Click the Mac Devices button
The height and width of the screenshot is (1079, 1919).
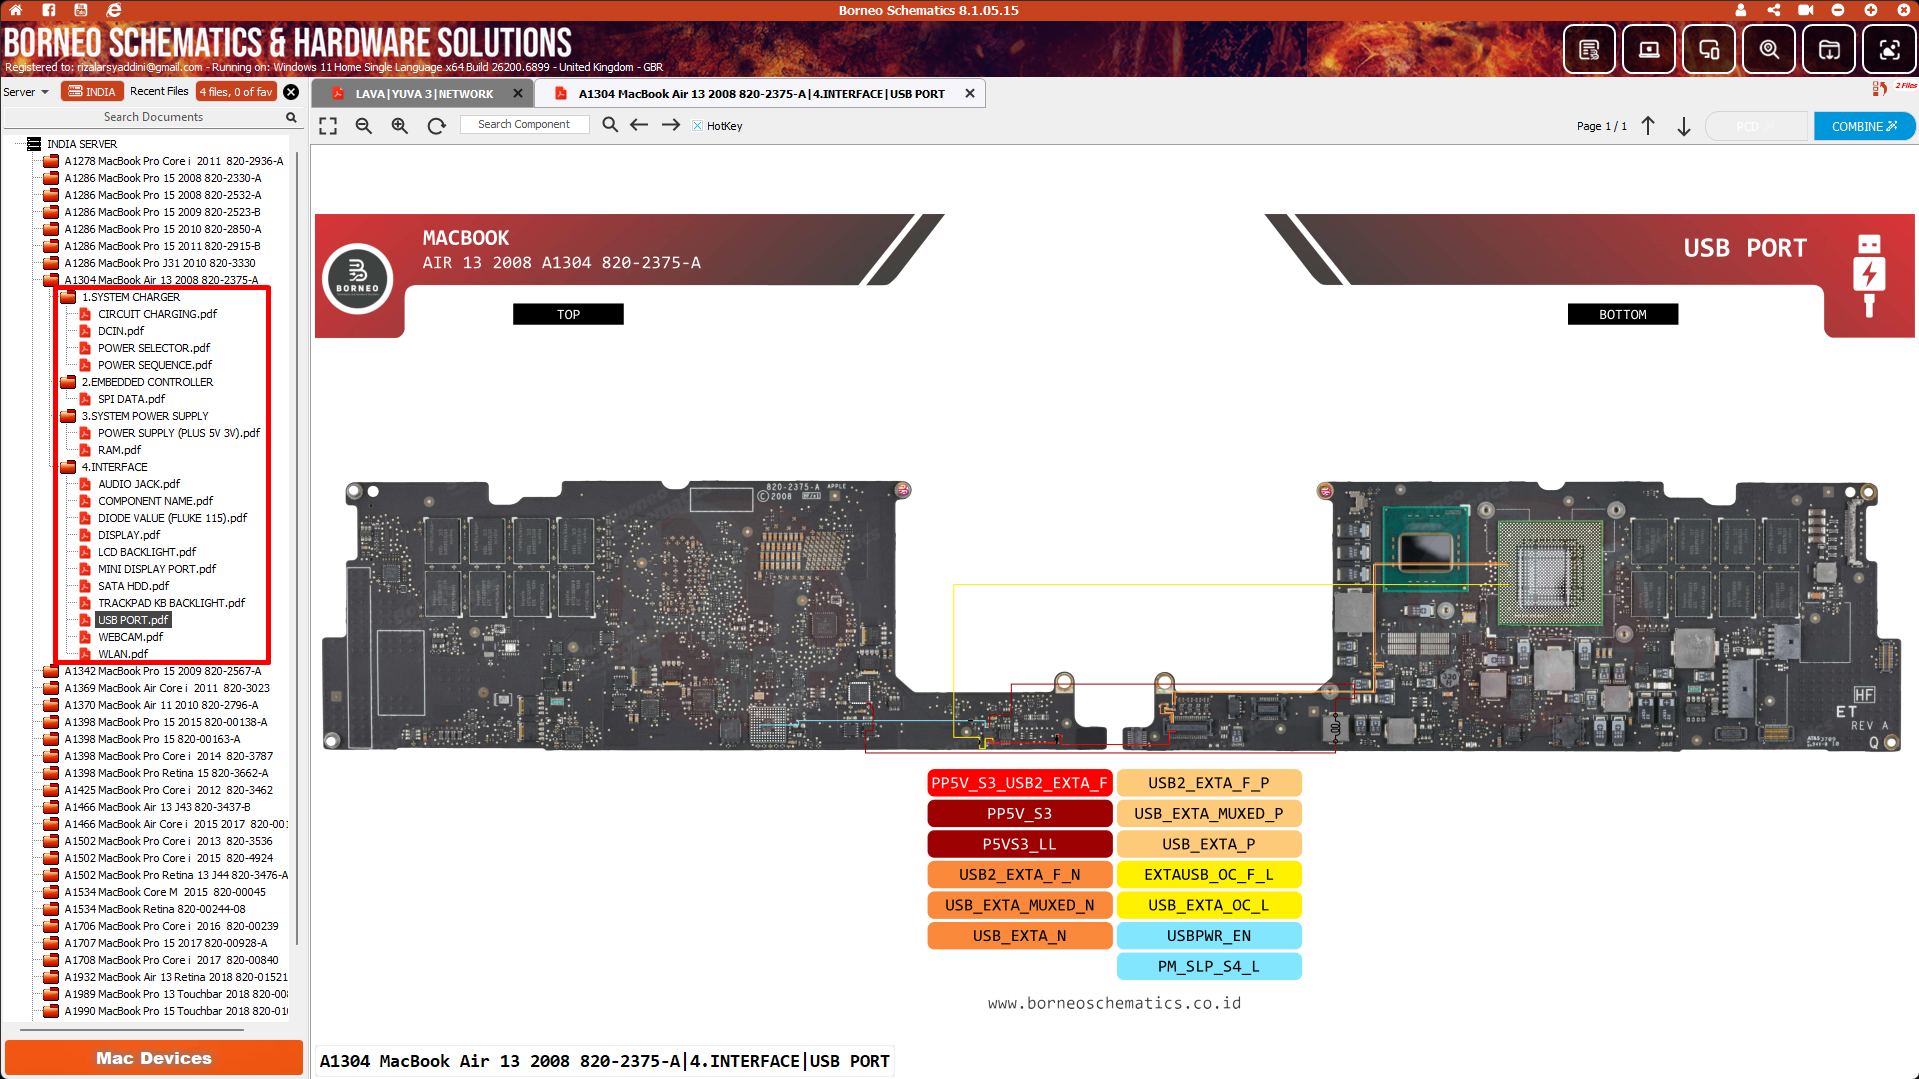pos(154,1058)
